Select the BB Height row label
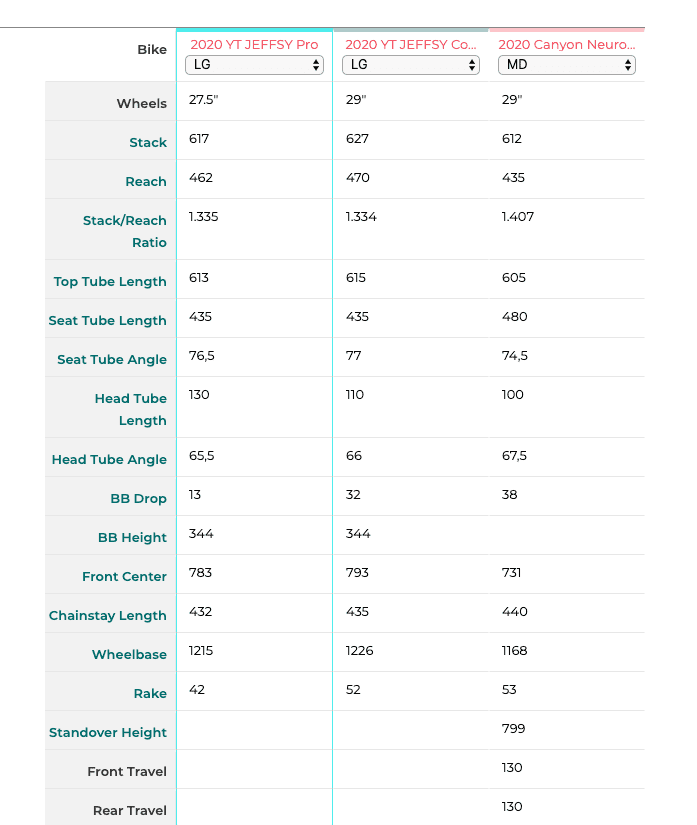697x825 pixels. pyautogui.click(x=132, y=538)
